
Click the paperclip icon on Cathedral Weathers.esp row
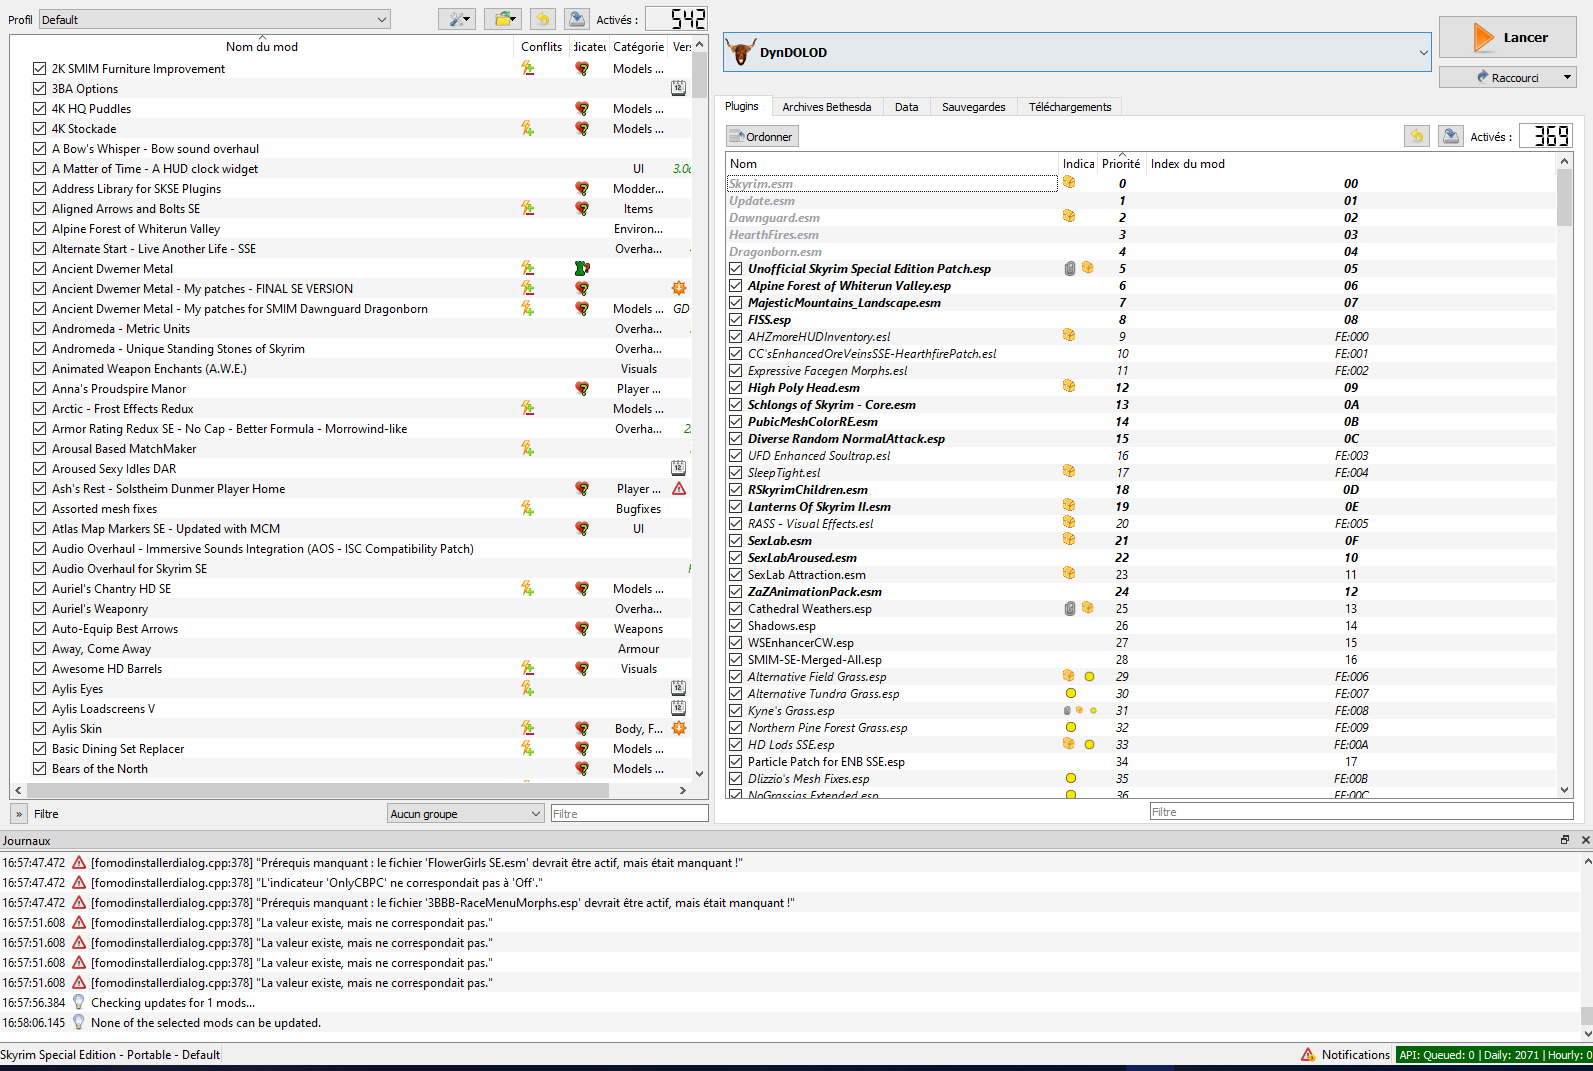point(1070,608)
